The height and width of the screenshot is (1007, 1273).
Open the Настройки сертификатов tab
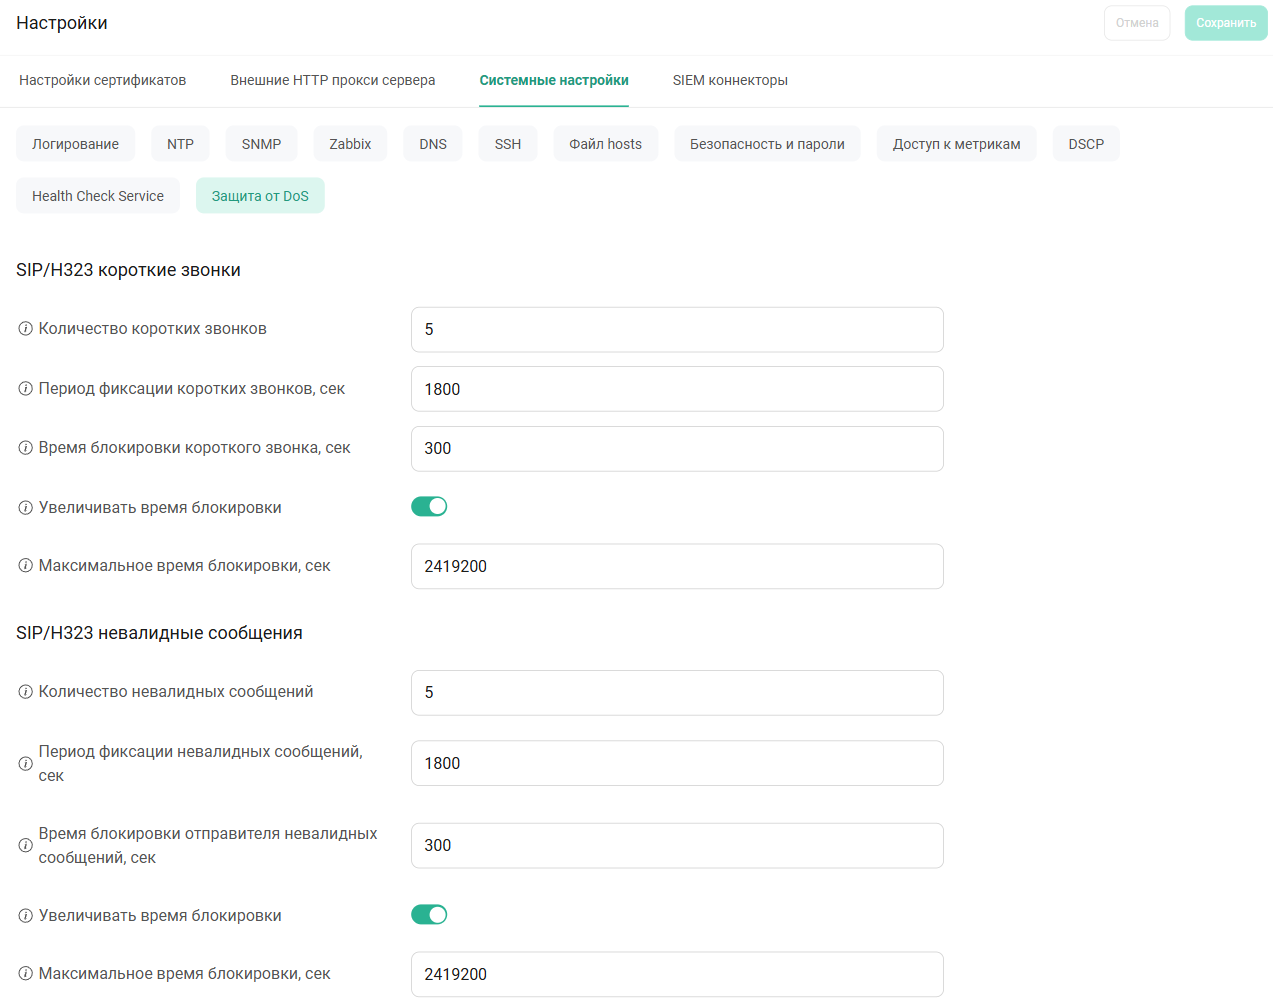(102, 80)
